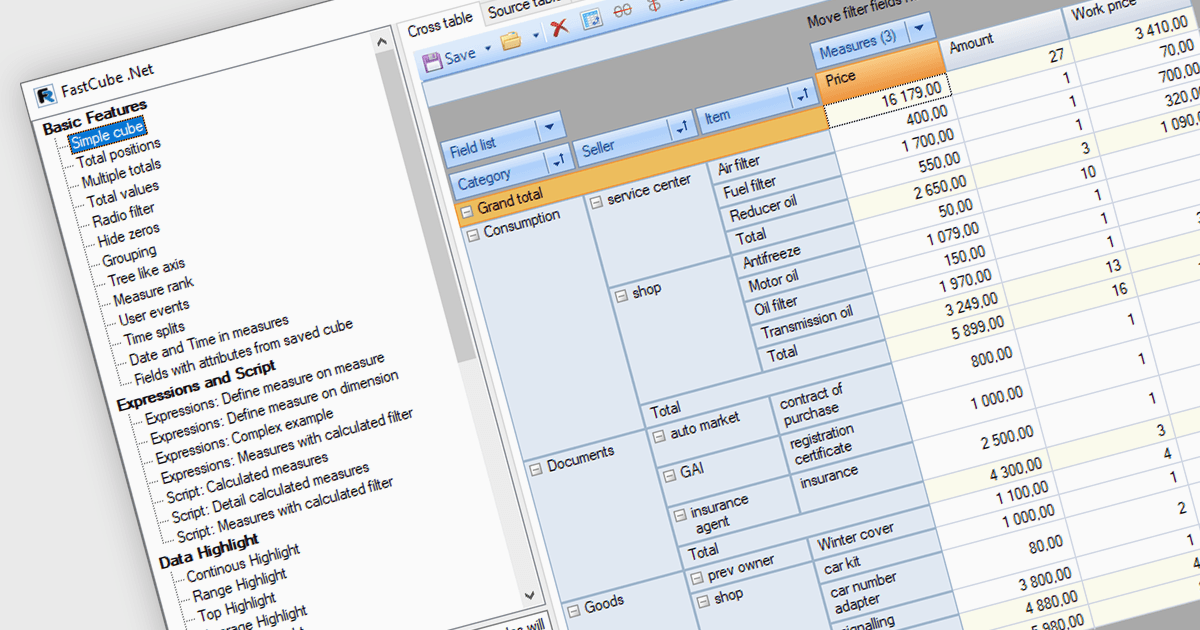Collapse the service center seller group
Viewport: 1200px width, 630px height.
596,203
